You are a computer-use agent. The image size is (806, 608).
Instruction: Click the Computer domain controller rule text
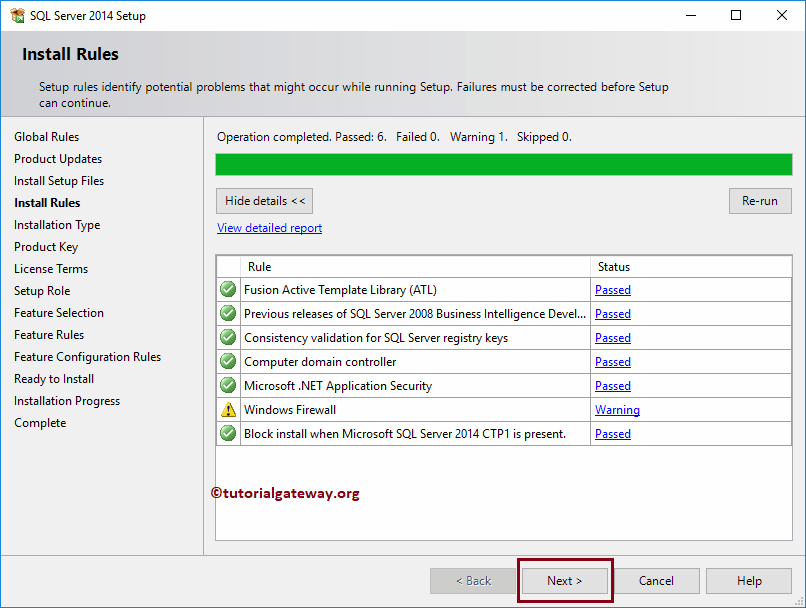pyautogui.click(x=320, y=362)
